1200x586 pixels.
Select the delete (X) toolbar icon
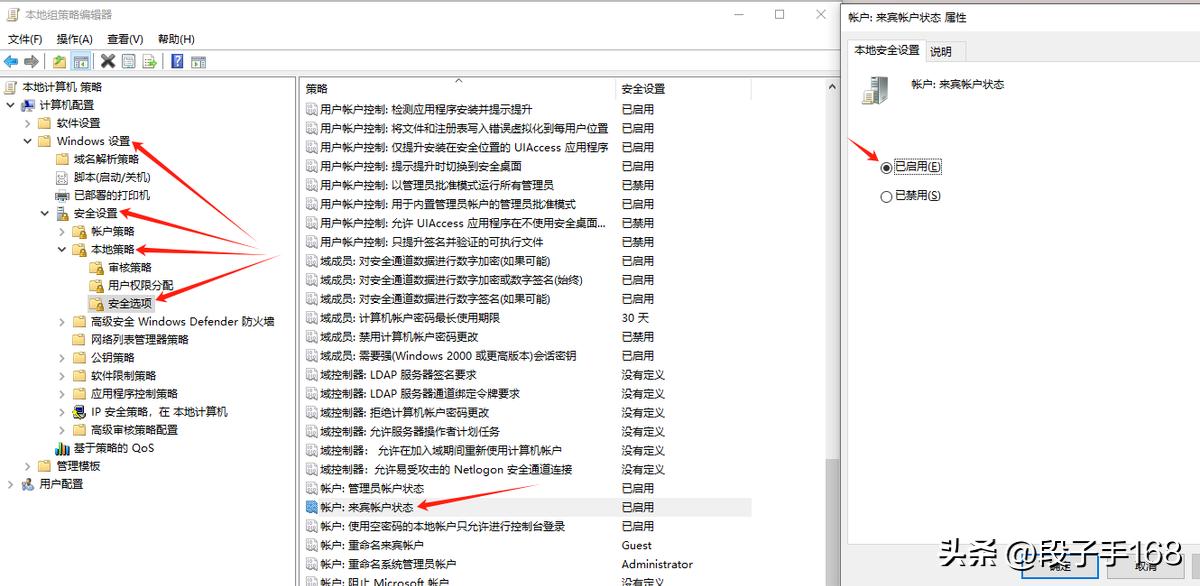pyautogui.click(x=108, y=61)
